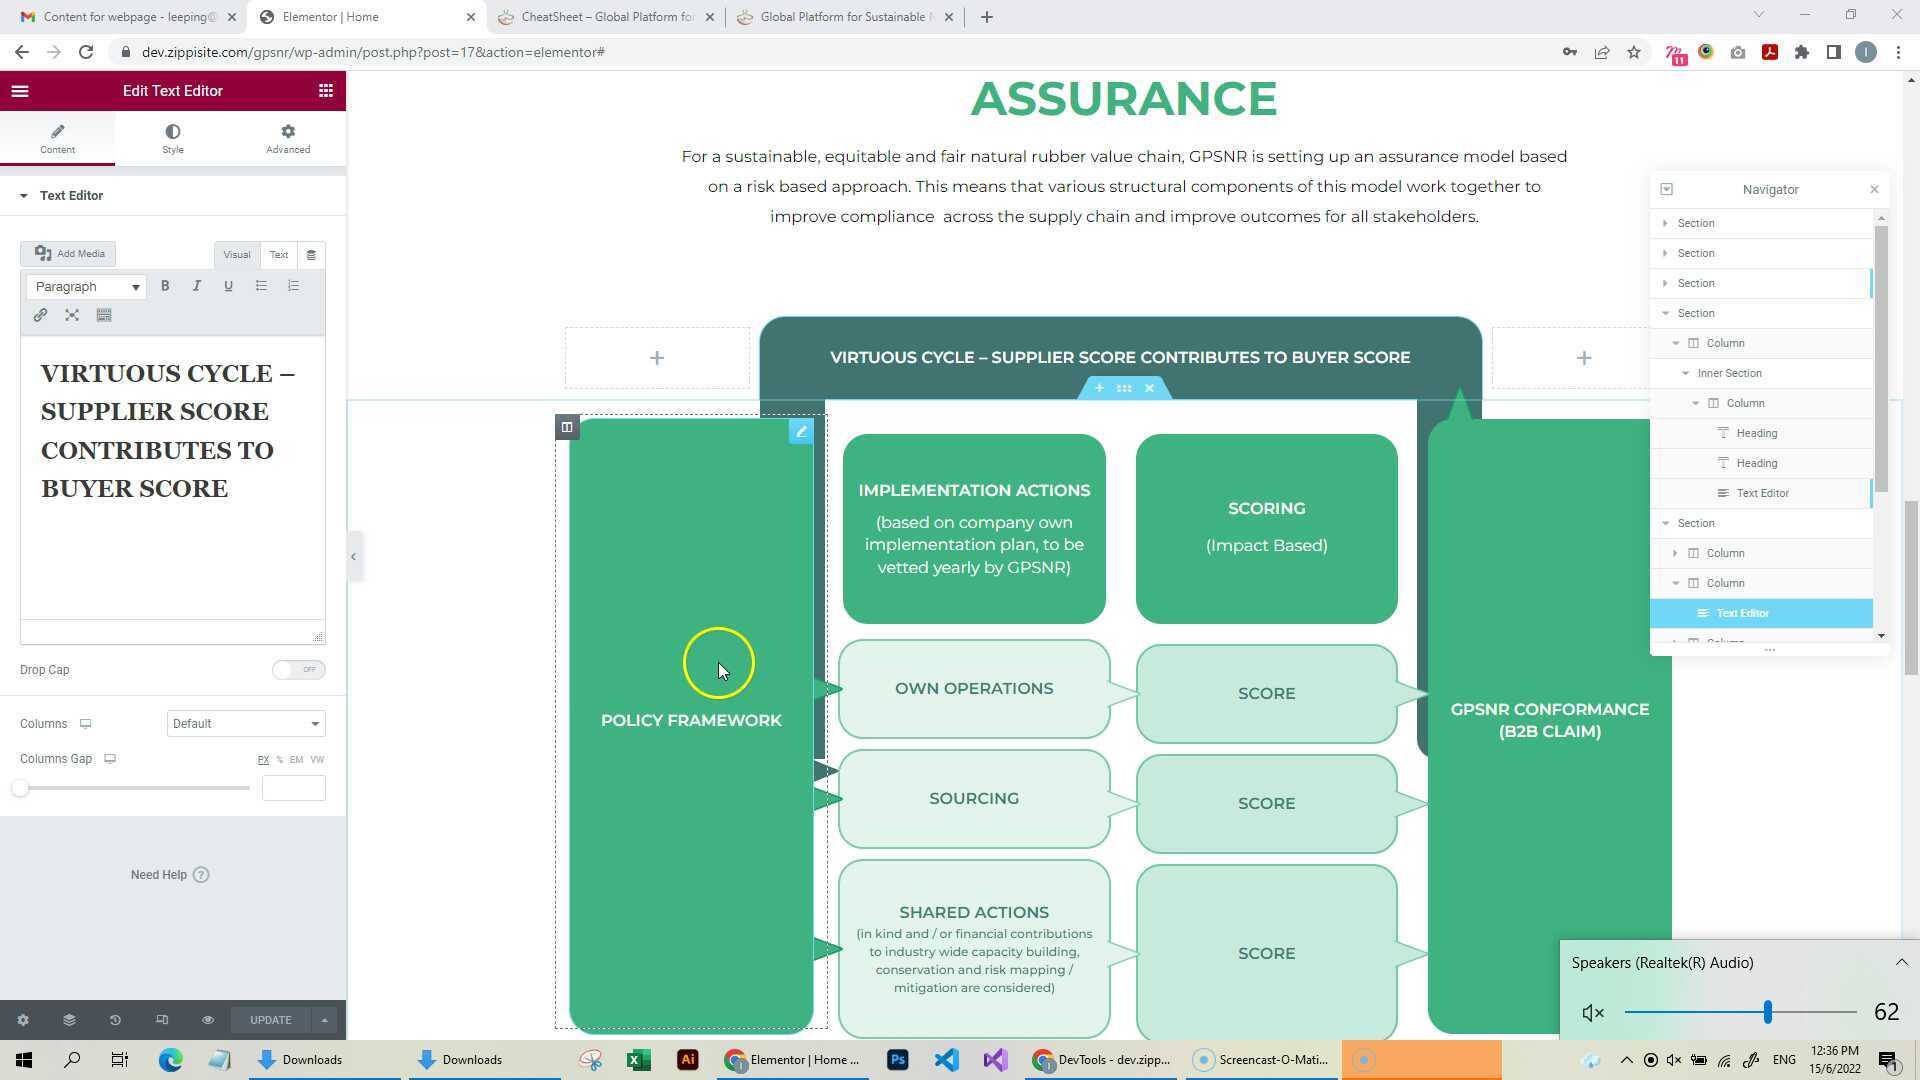
Task: Click the Dynamic Tags database icon
Action: (311, 255)
